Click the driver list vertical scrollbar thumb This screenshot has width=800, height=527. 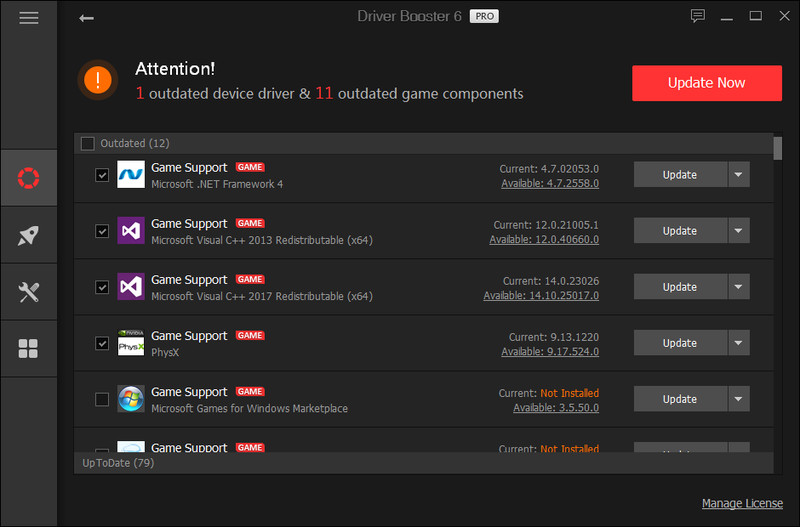tap(778, 148)
